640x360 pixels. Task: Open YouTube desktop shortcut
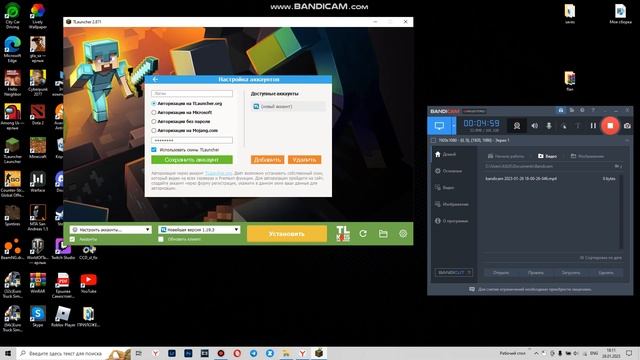[x=88, y=283]
